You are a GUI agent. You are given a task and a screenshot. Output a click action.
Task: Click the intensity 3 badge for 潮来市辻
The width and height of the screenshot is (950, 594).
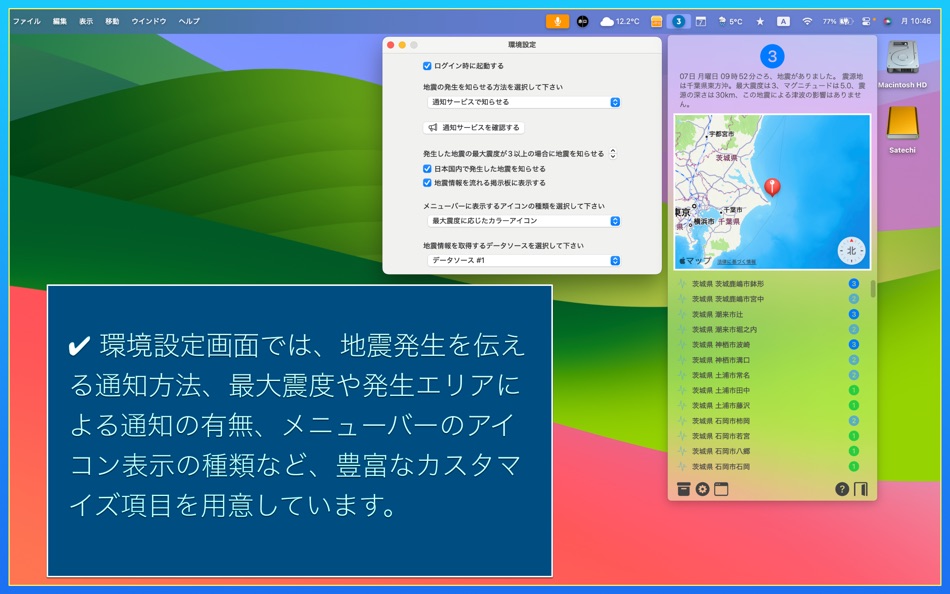click(x=853, y=314)
